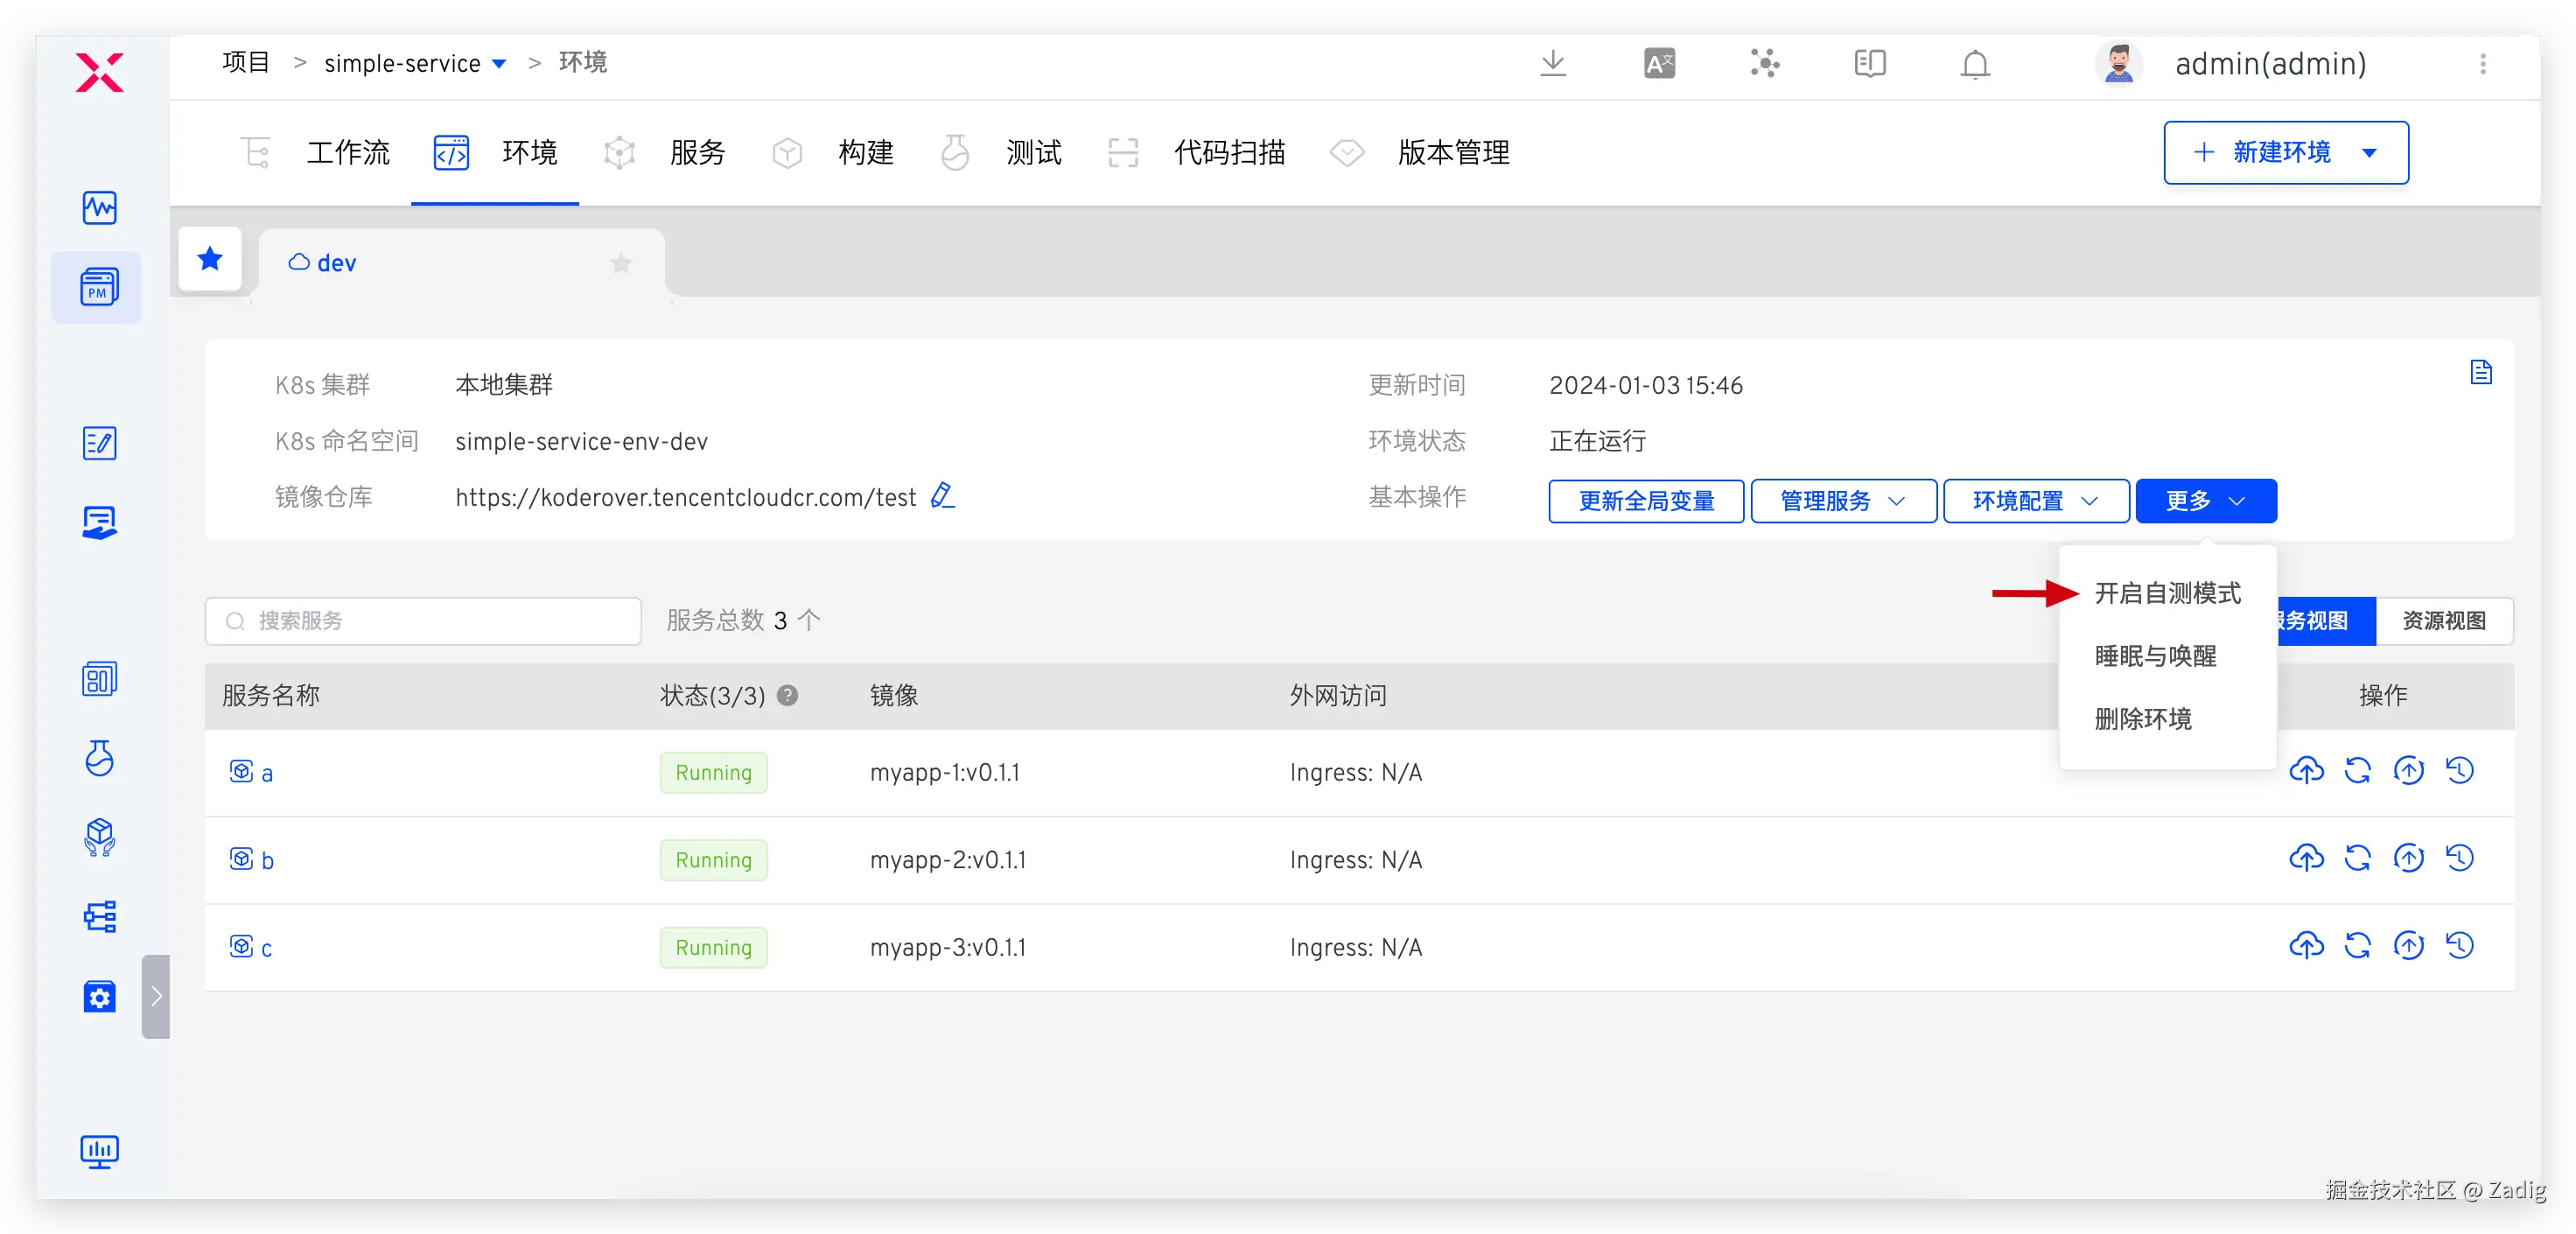
Task: View history of service b
Action: [2460, 858]
